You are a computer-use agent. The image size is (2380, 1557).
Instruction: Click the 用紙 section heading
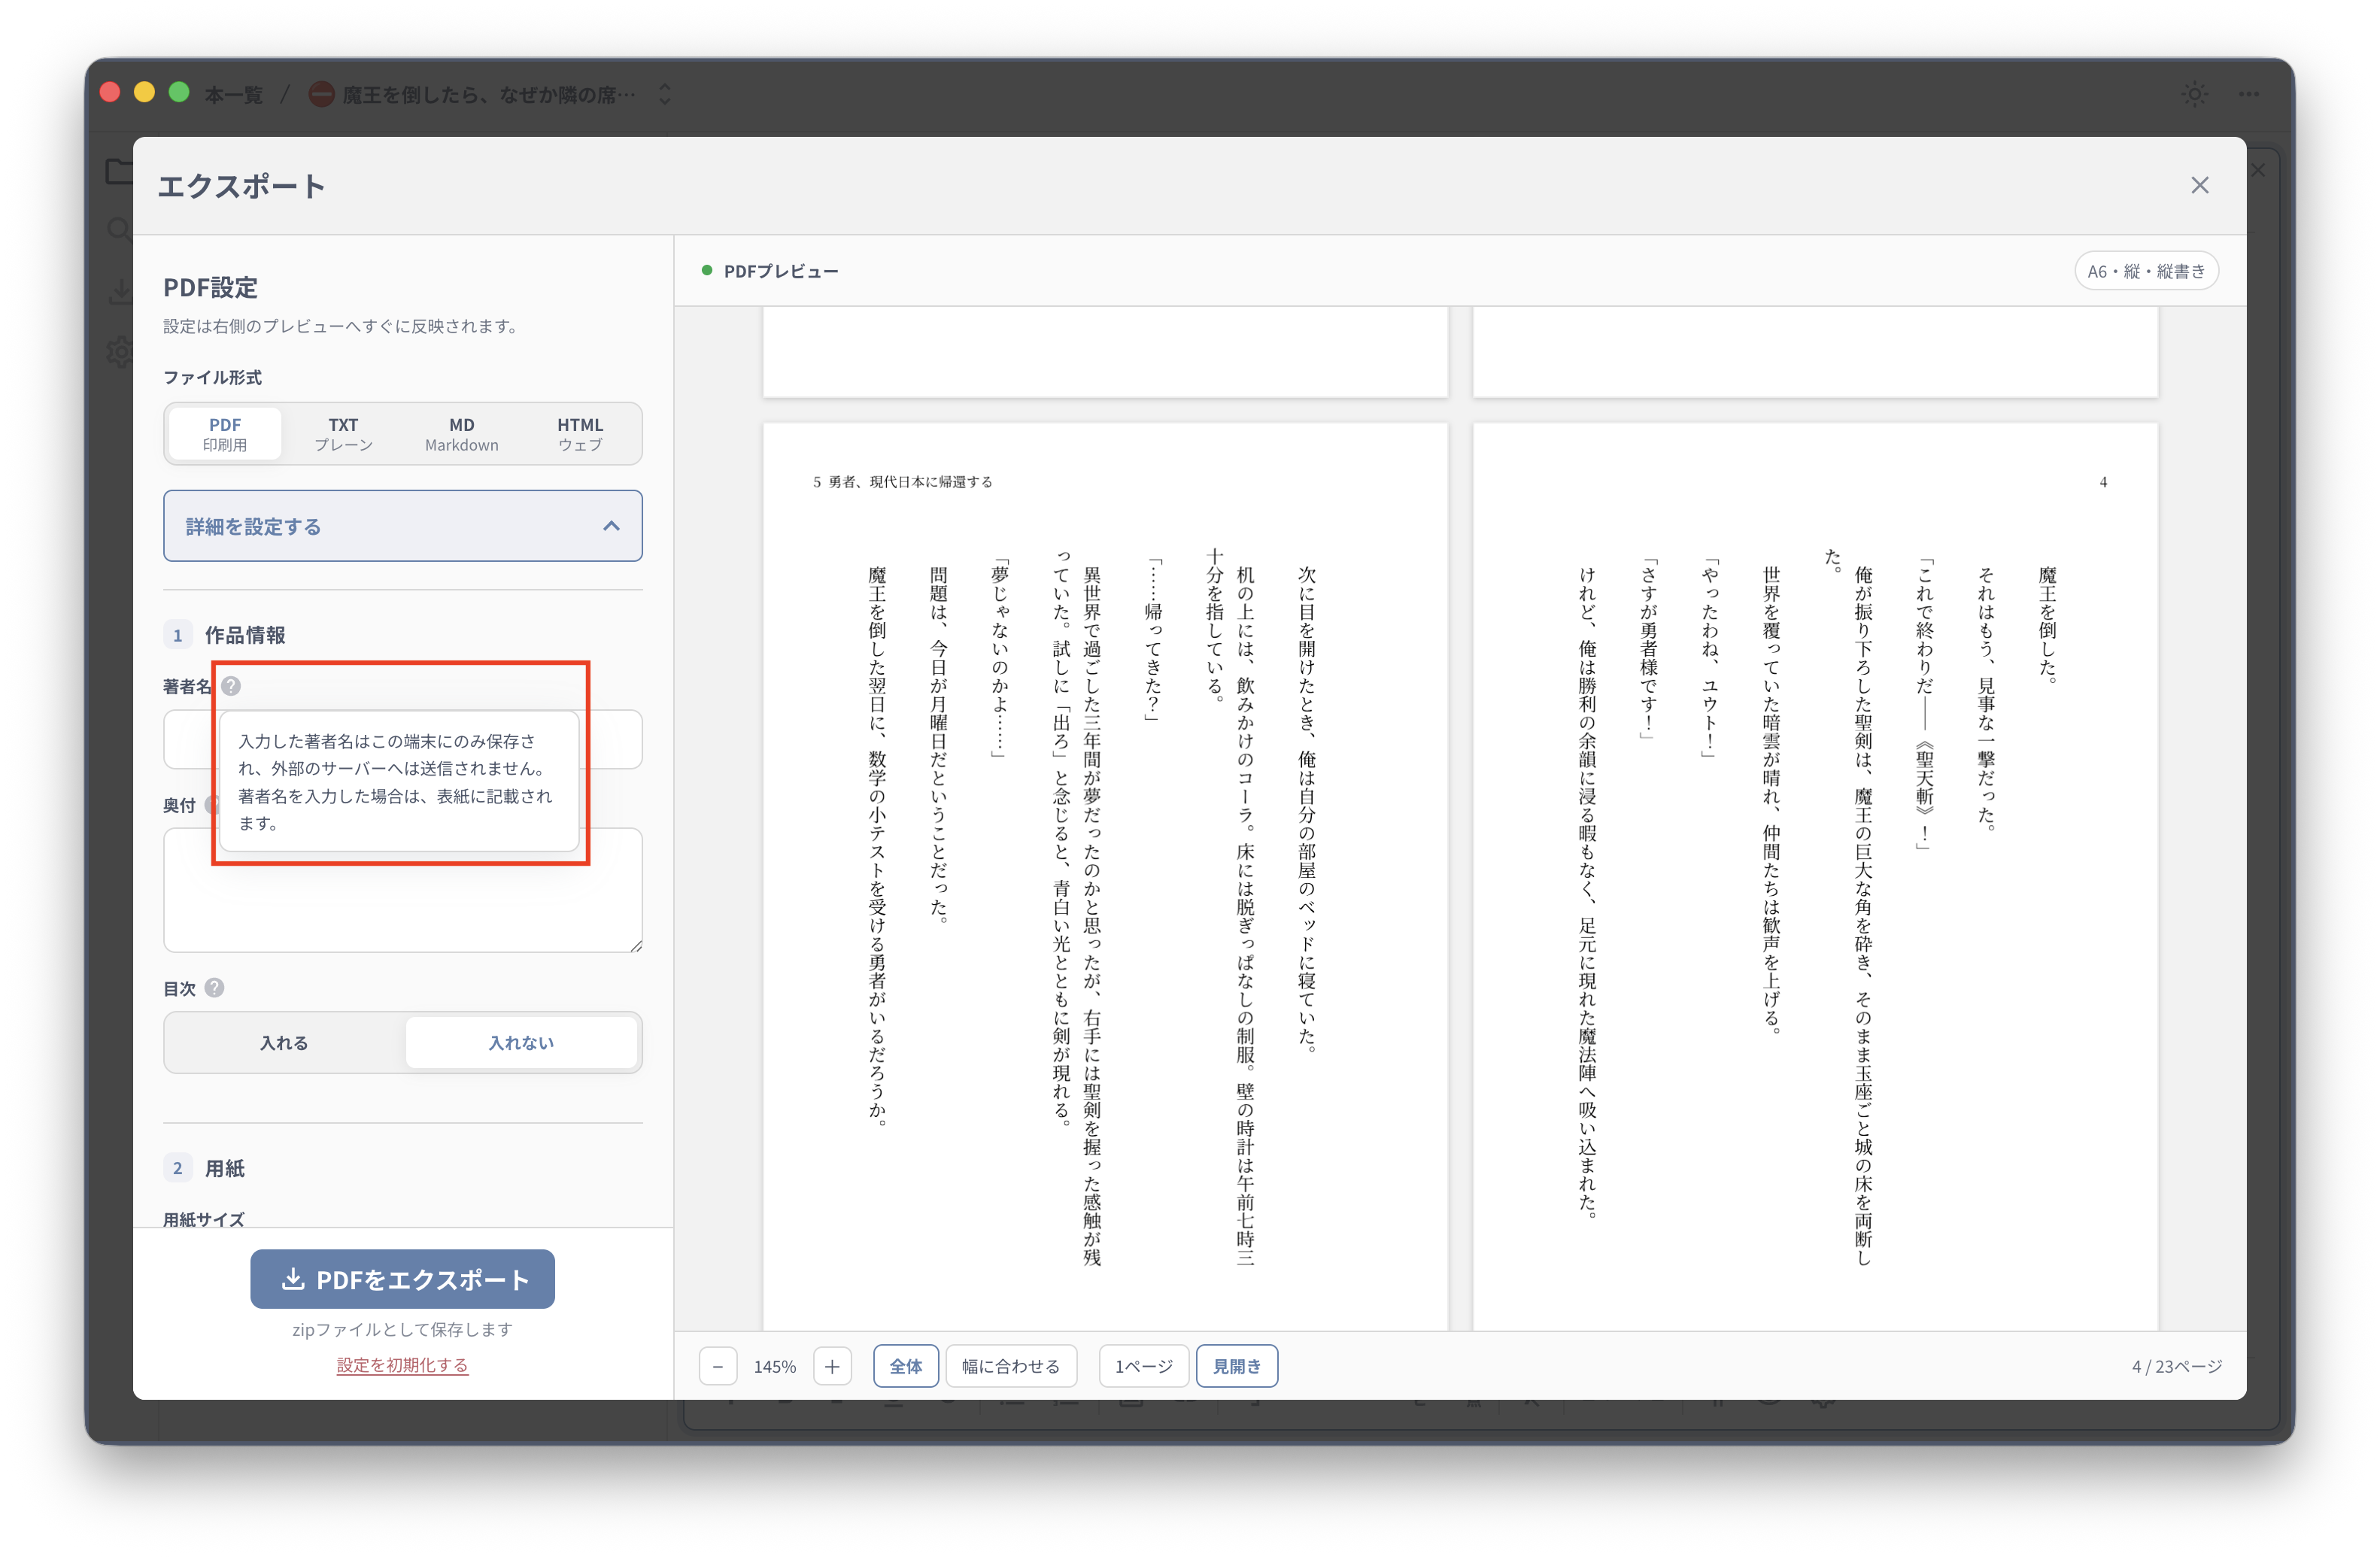click(x=225, y=1168)
